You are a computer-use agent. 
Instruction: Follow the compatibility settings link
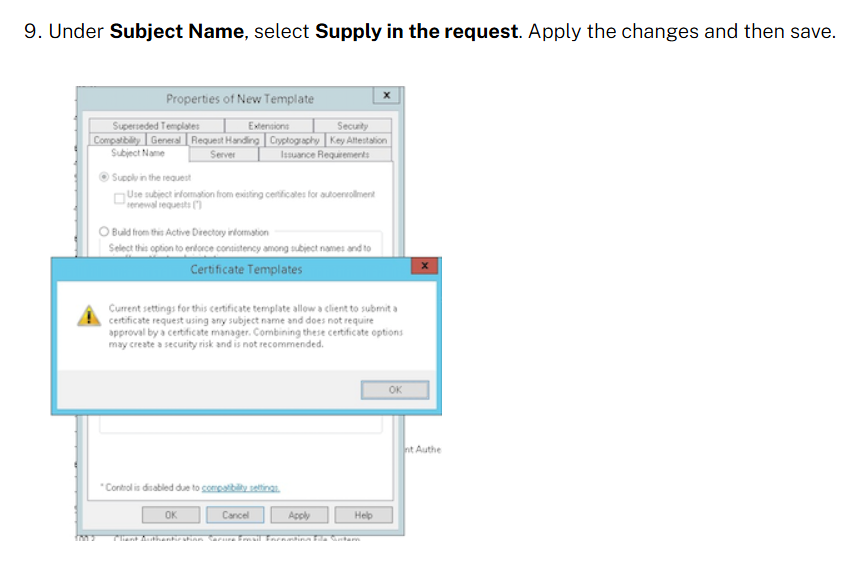click(x=240, y=487)
